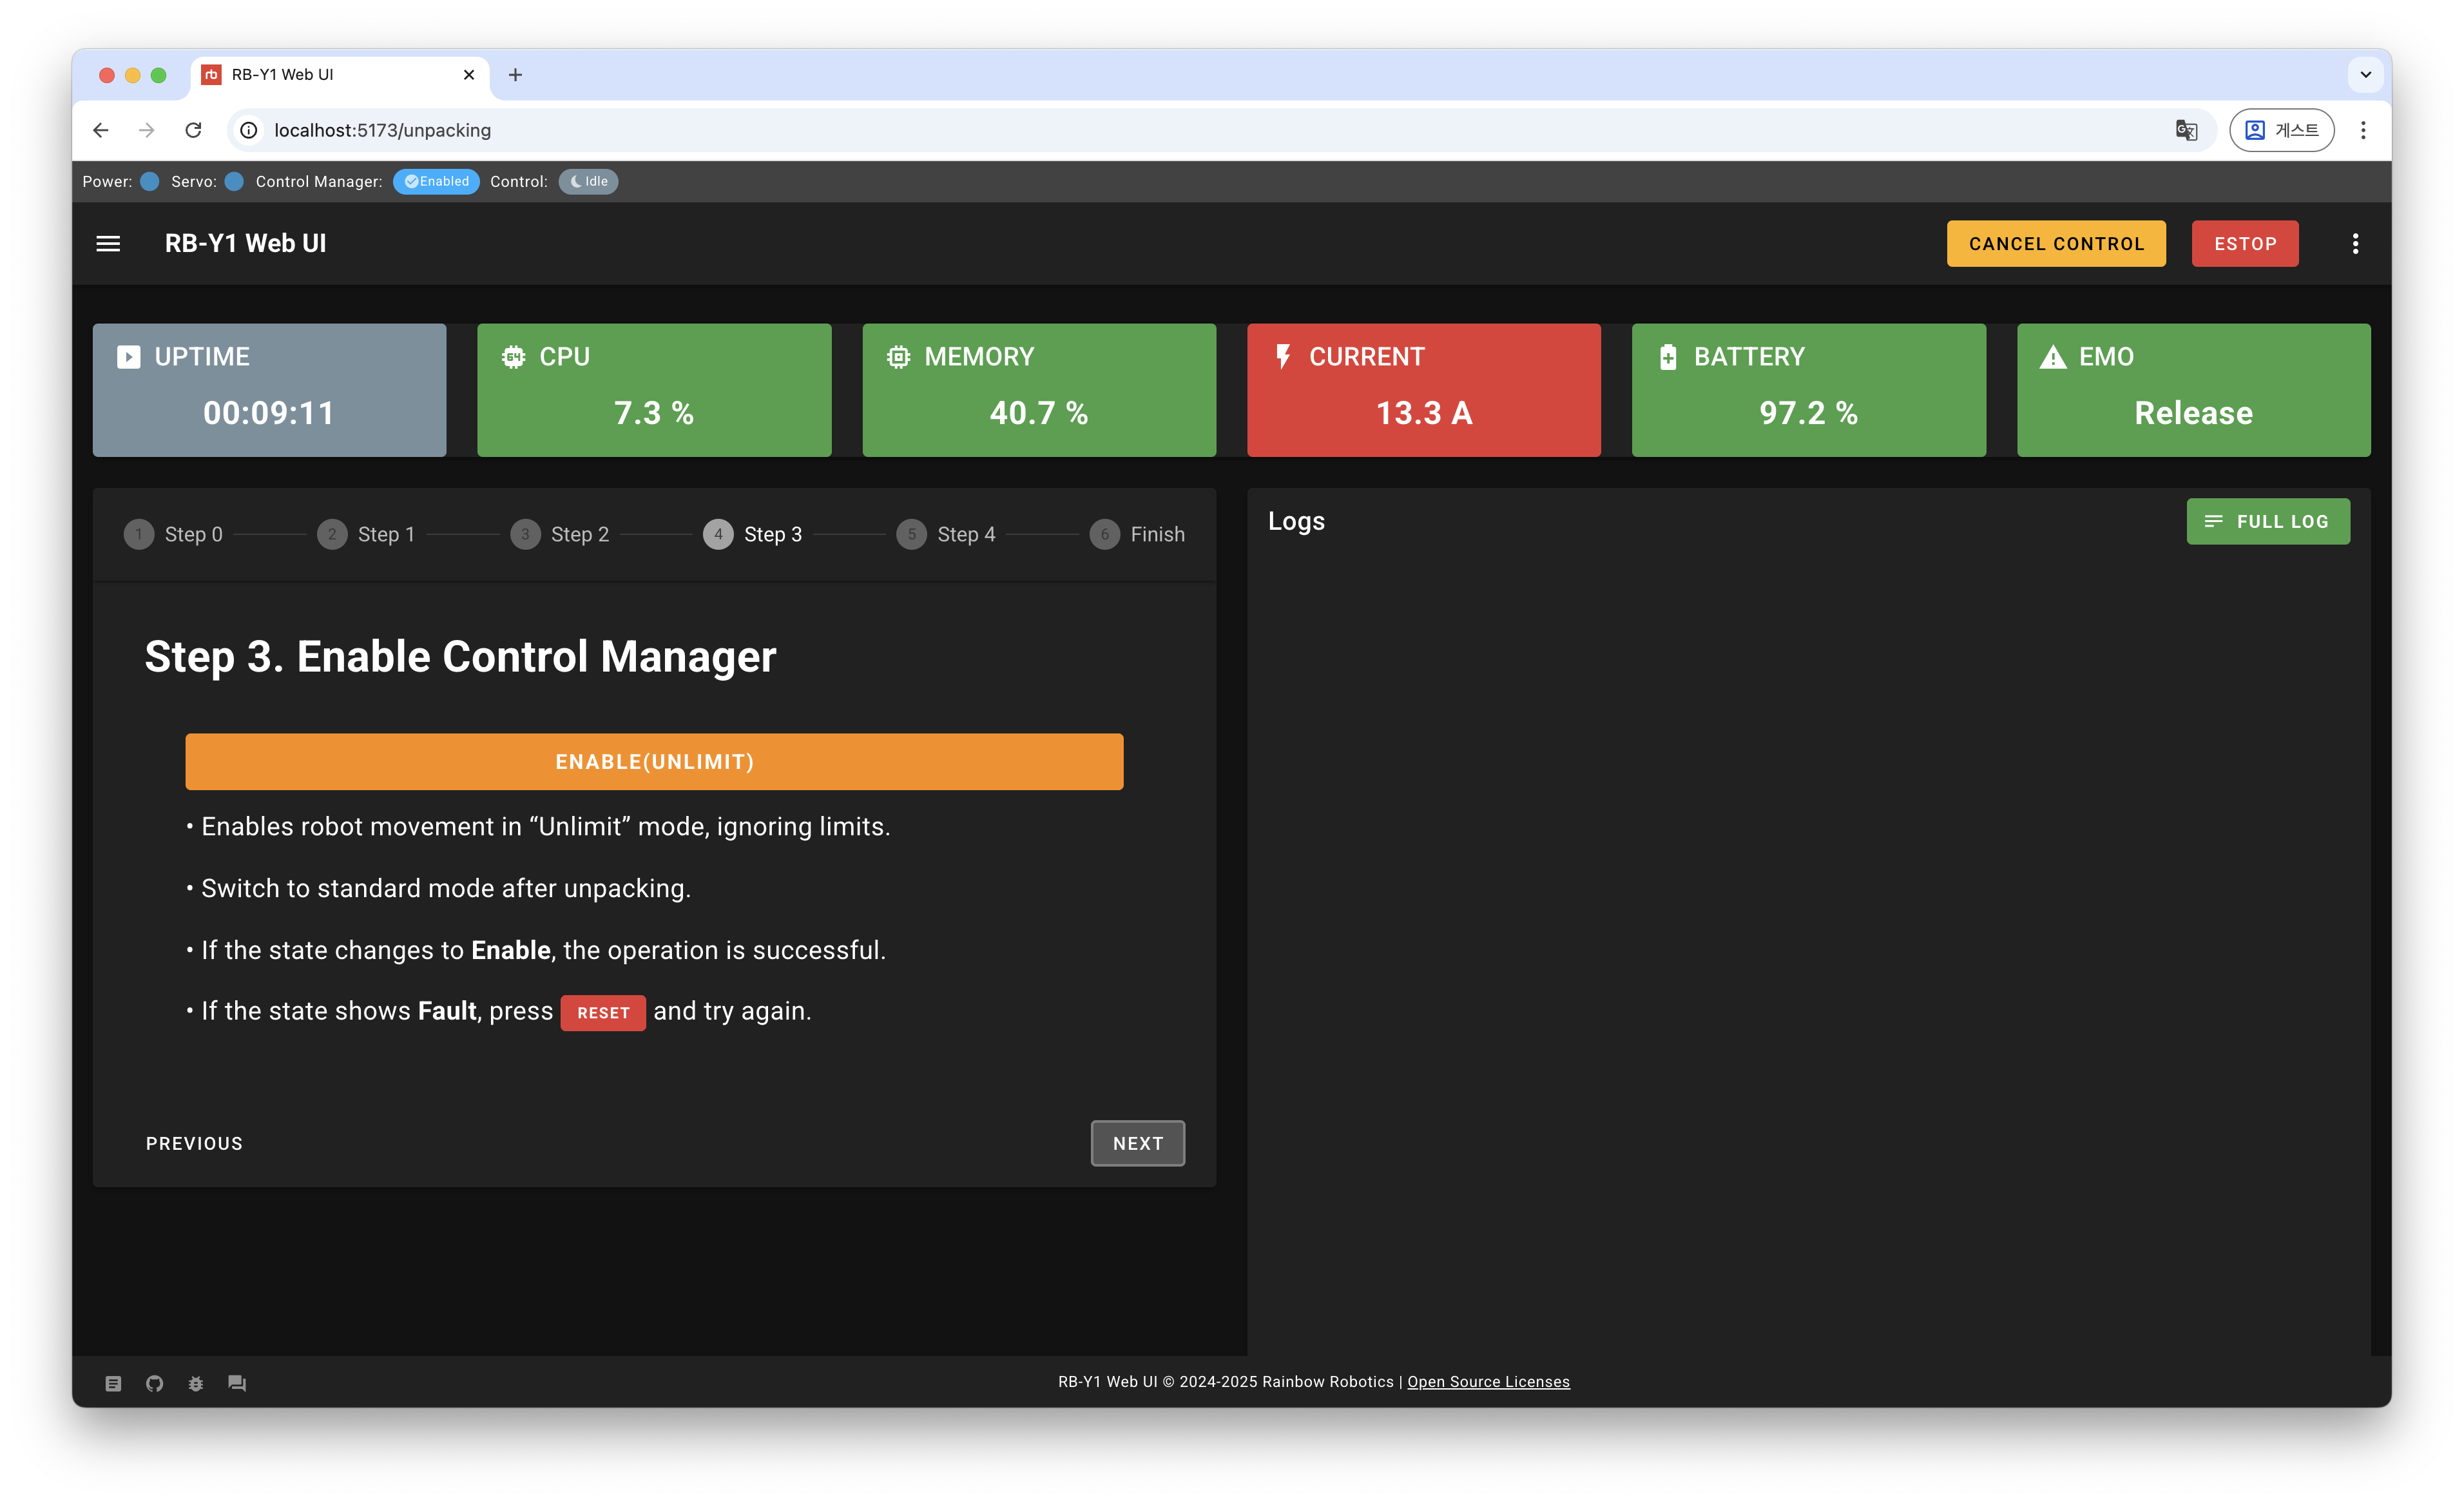Click the Power status indicator dot
This screenshot has height=1503, width=2464.
point(150,181)
